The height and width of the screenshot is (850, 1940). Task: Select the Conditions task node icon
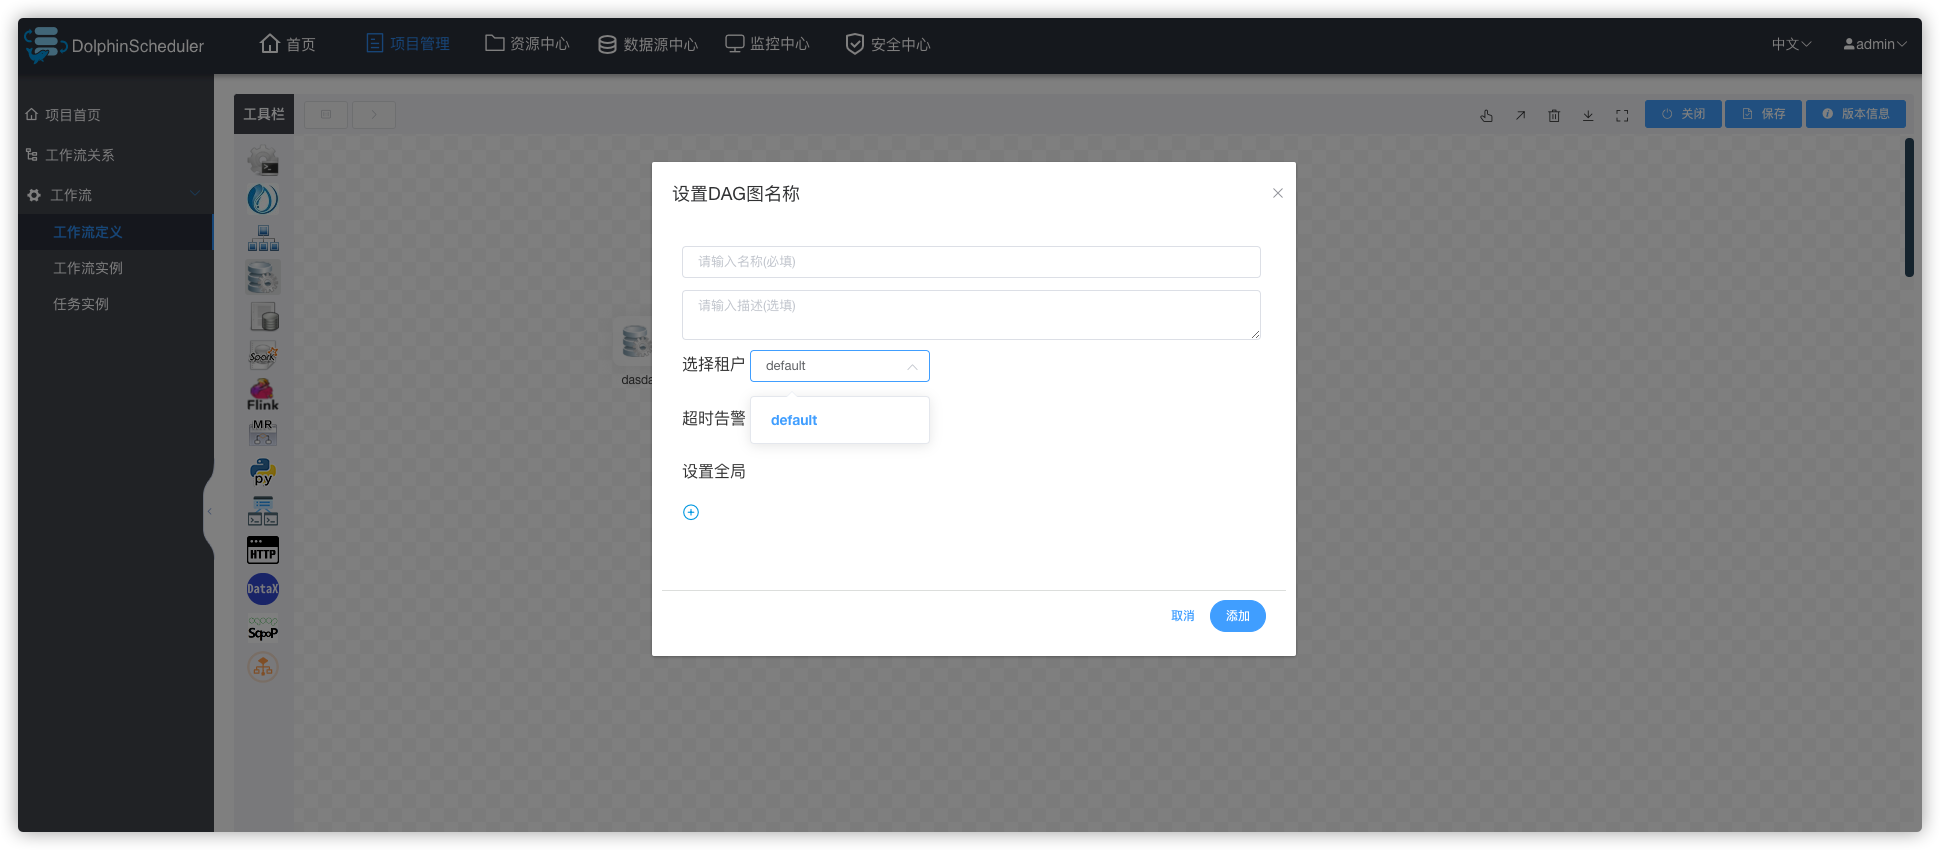click(x=263, y=667)
